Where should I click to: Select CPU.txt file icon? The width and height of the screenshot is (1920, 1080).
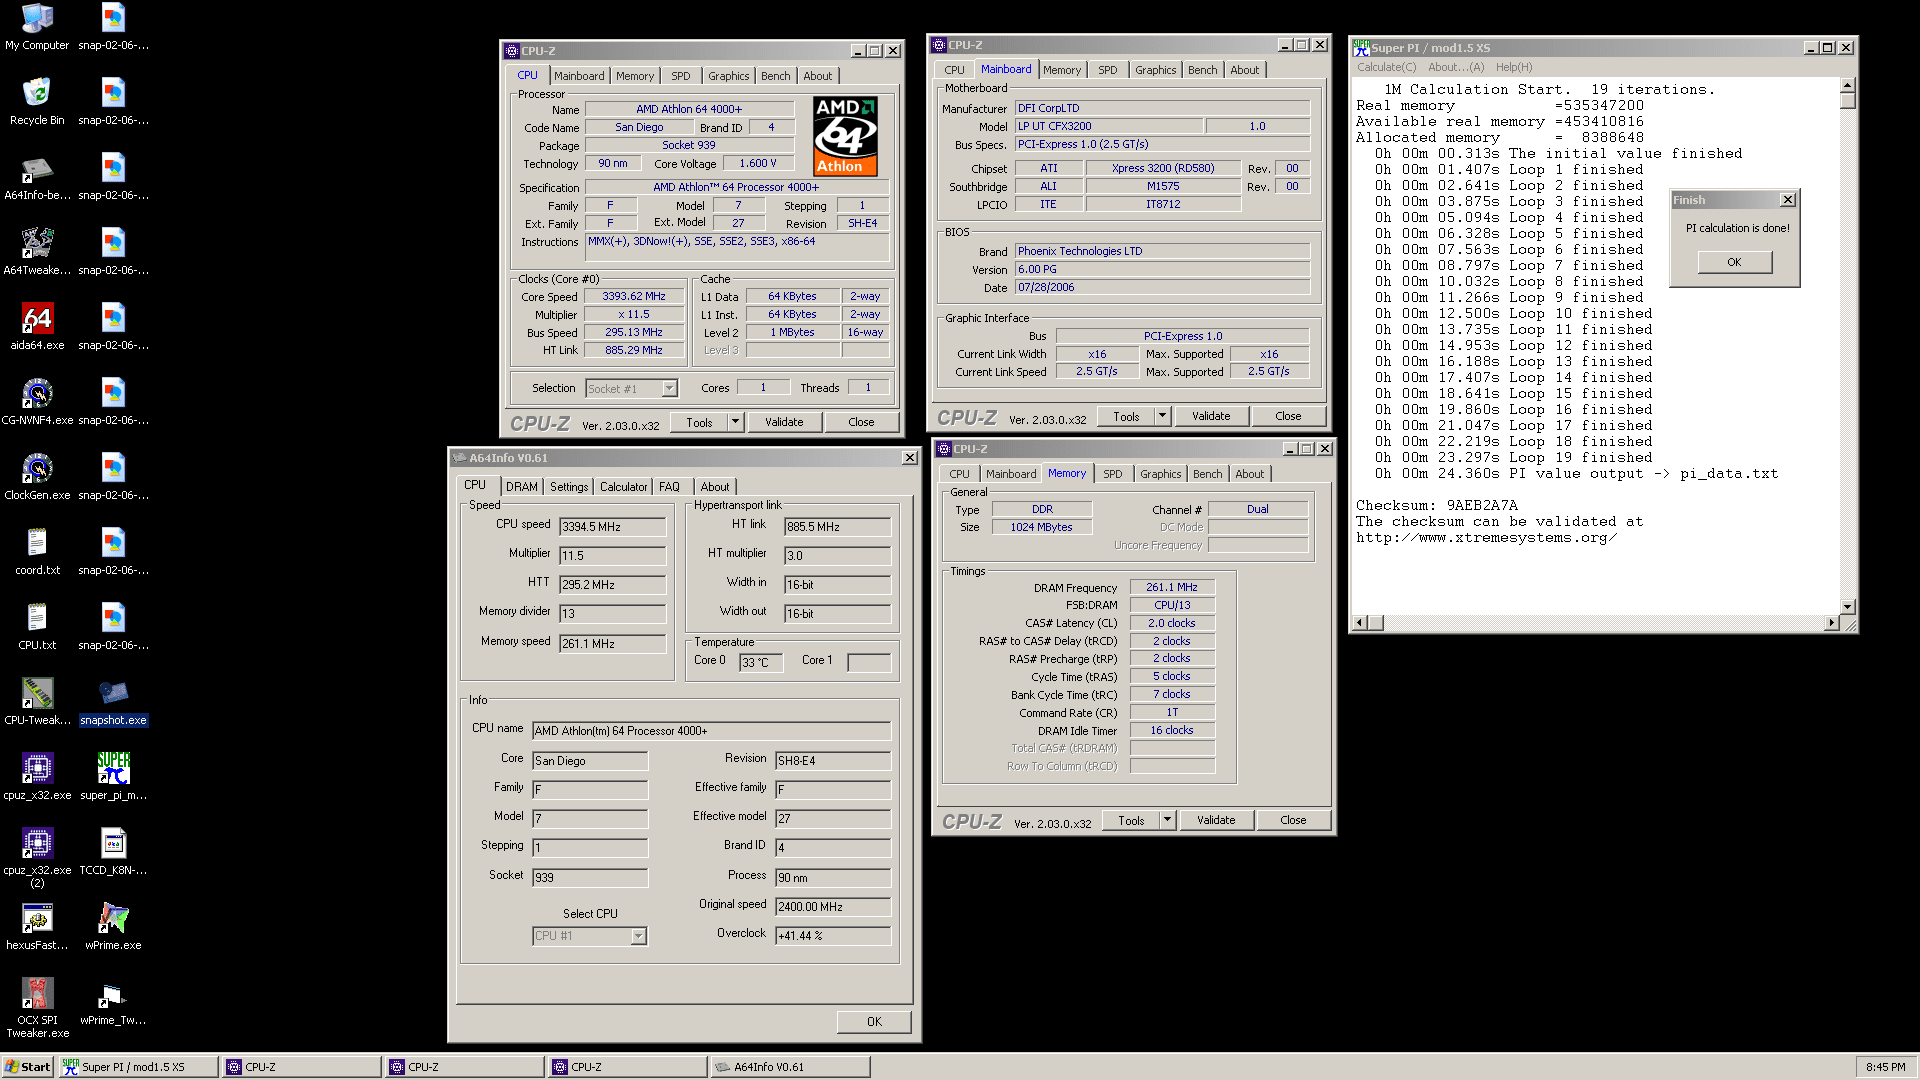(x=37, y=627)
